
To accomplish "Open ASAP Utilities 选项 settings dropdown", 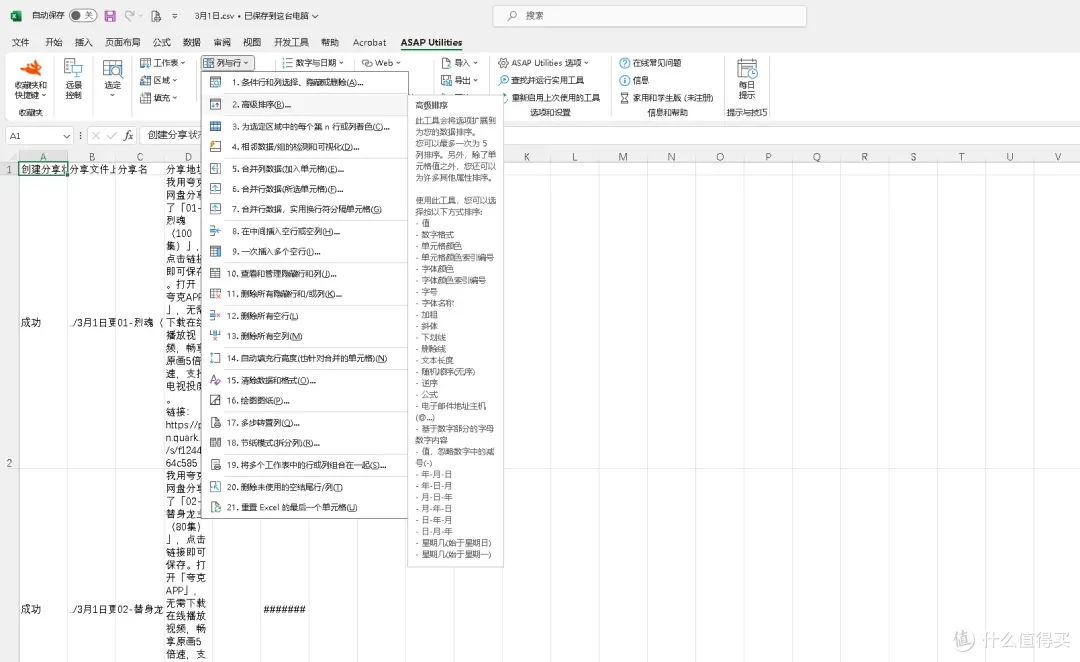I will [x=543, y=63].
